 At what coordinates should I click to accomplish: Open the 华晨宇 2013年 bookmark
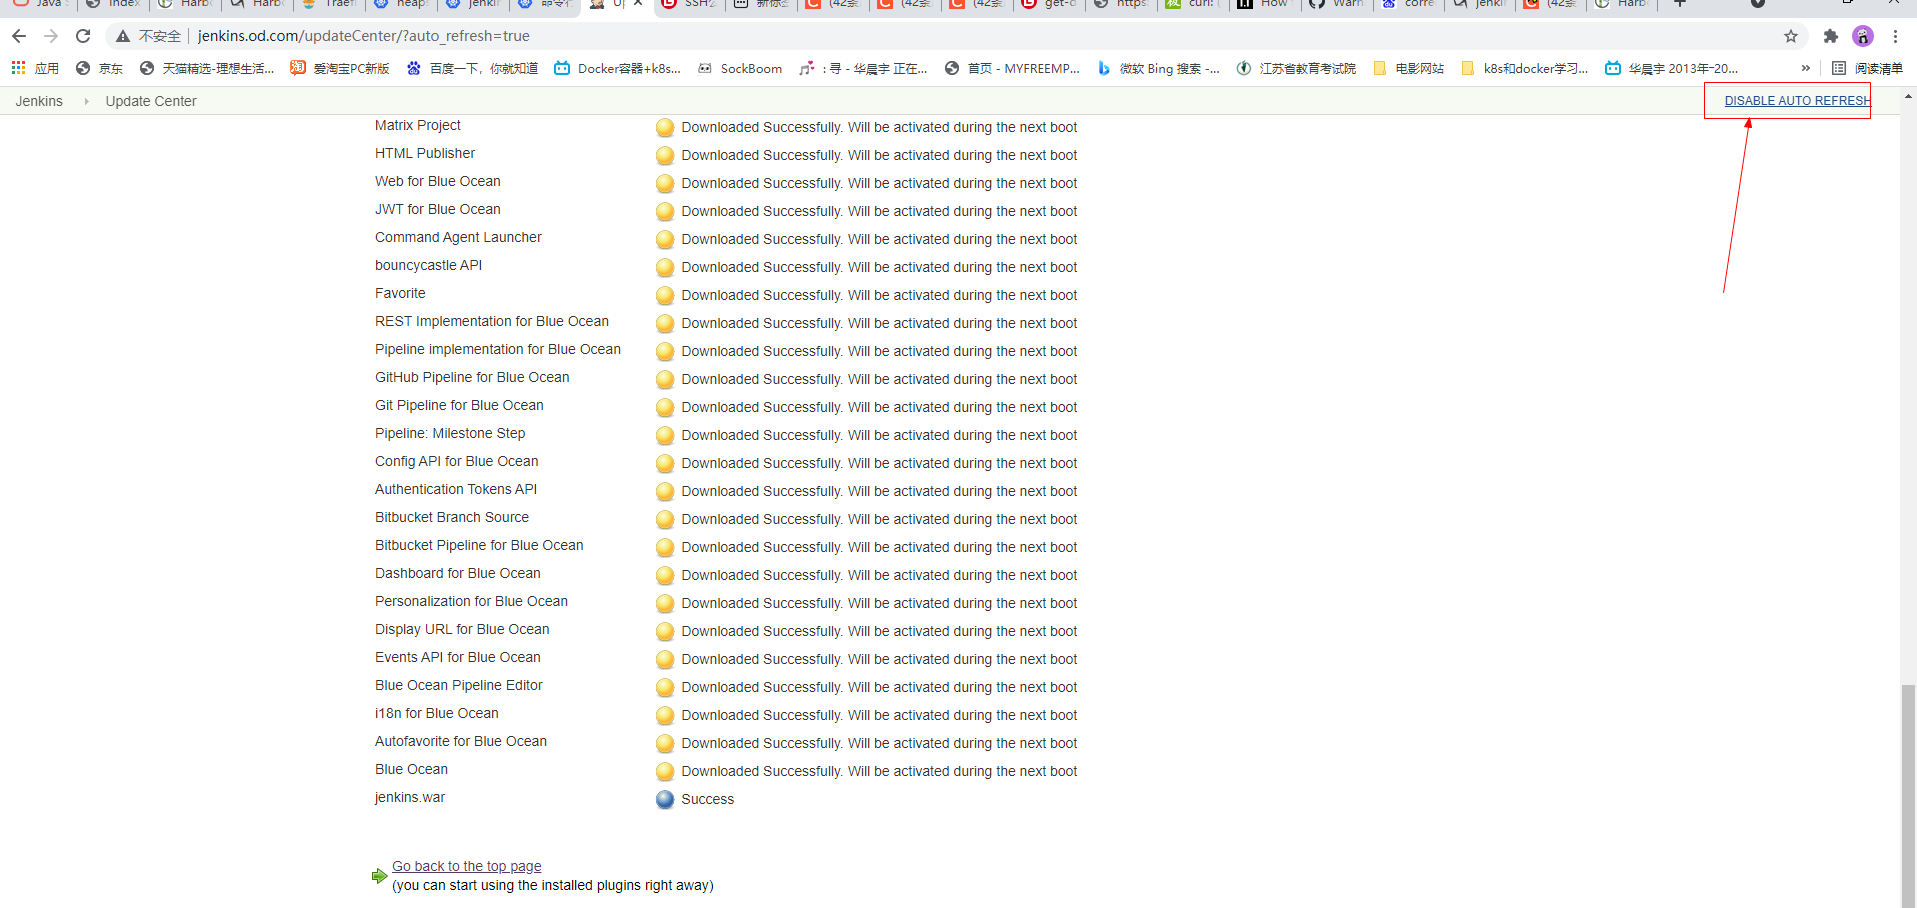click(x=1672, y=68)
